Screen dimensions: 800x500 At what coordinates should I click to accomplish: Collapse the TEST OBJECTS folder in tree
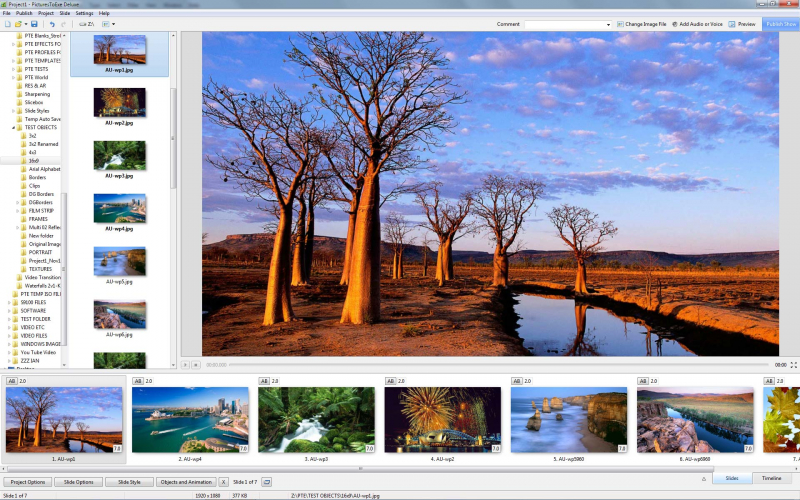pos(13,128)
